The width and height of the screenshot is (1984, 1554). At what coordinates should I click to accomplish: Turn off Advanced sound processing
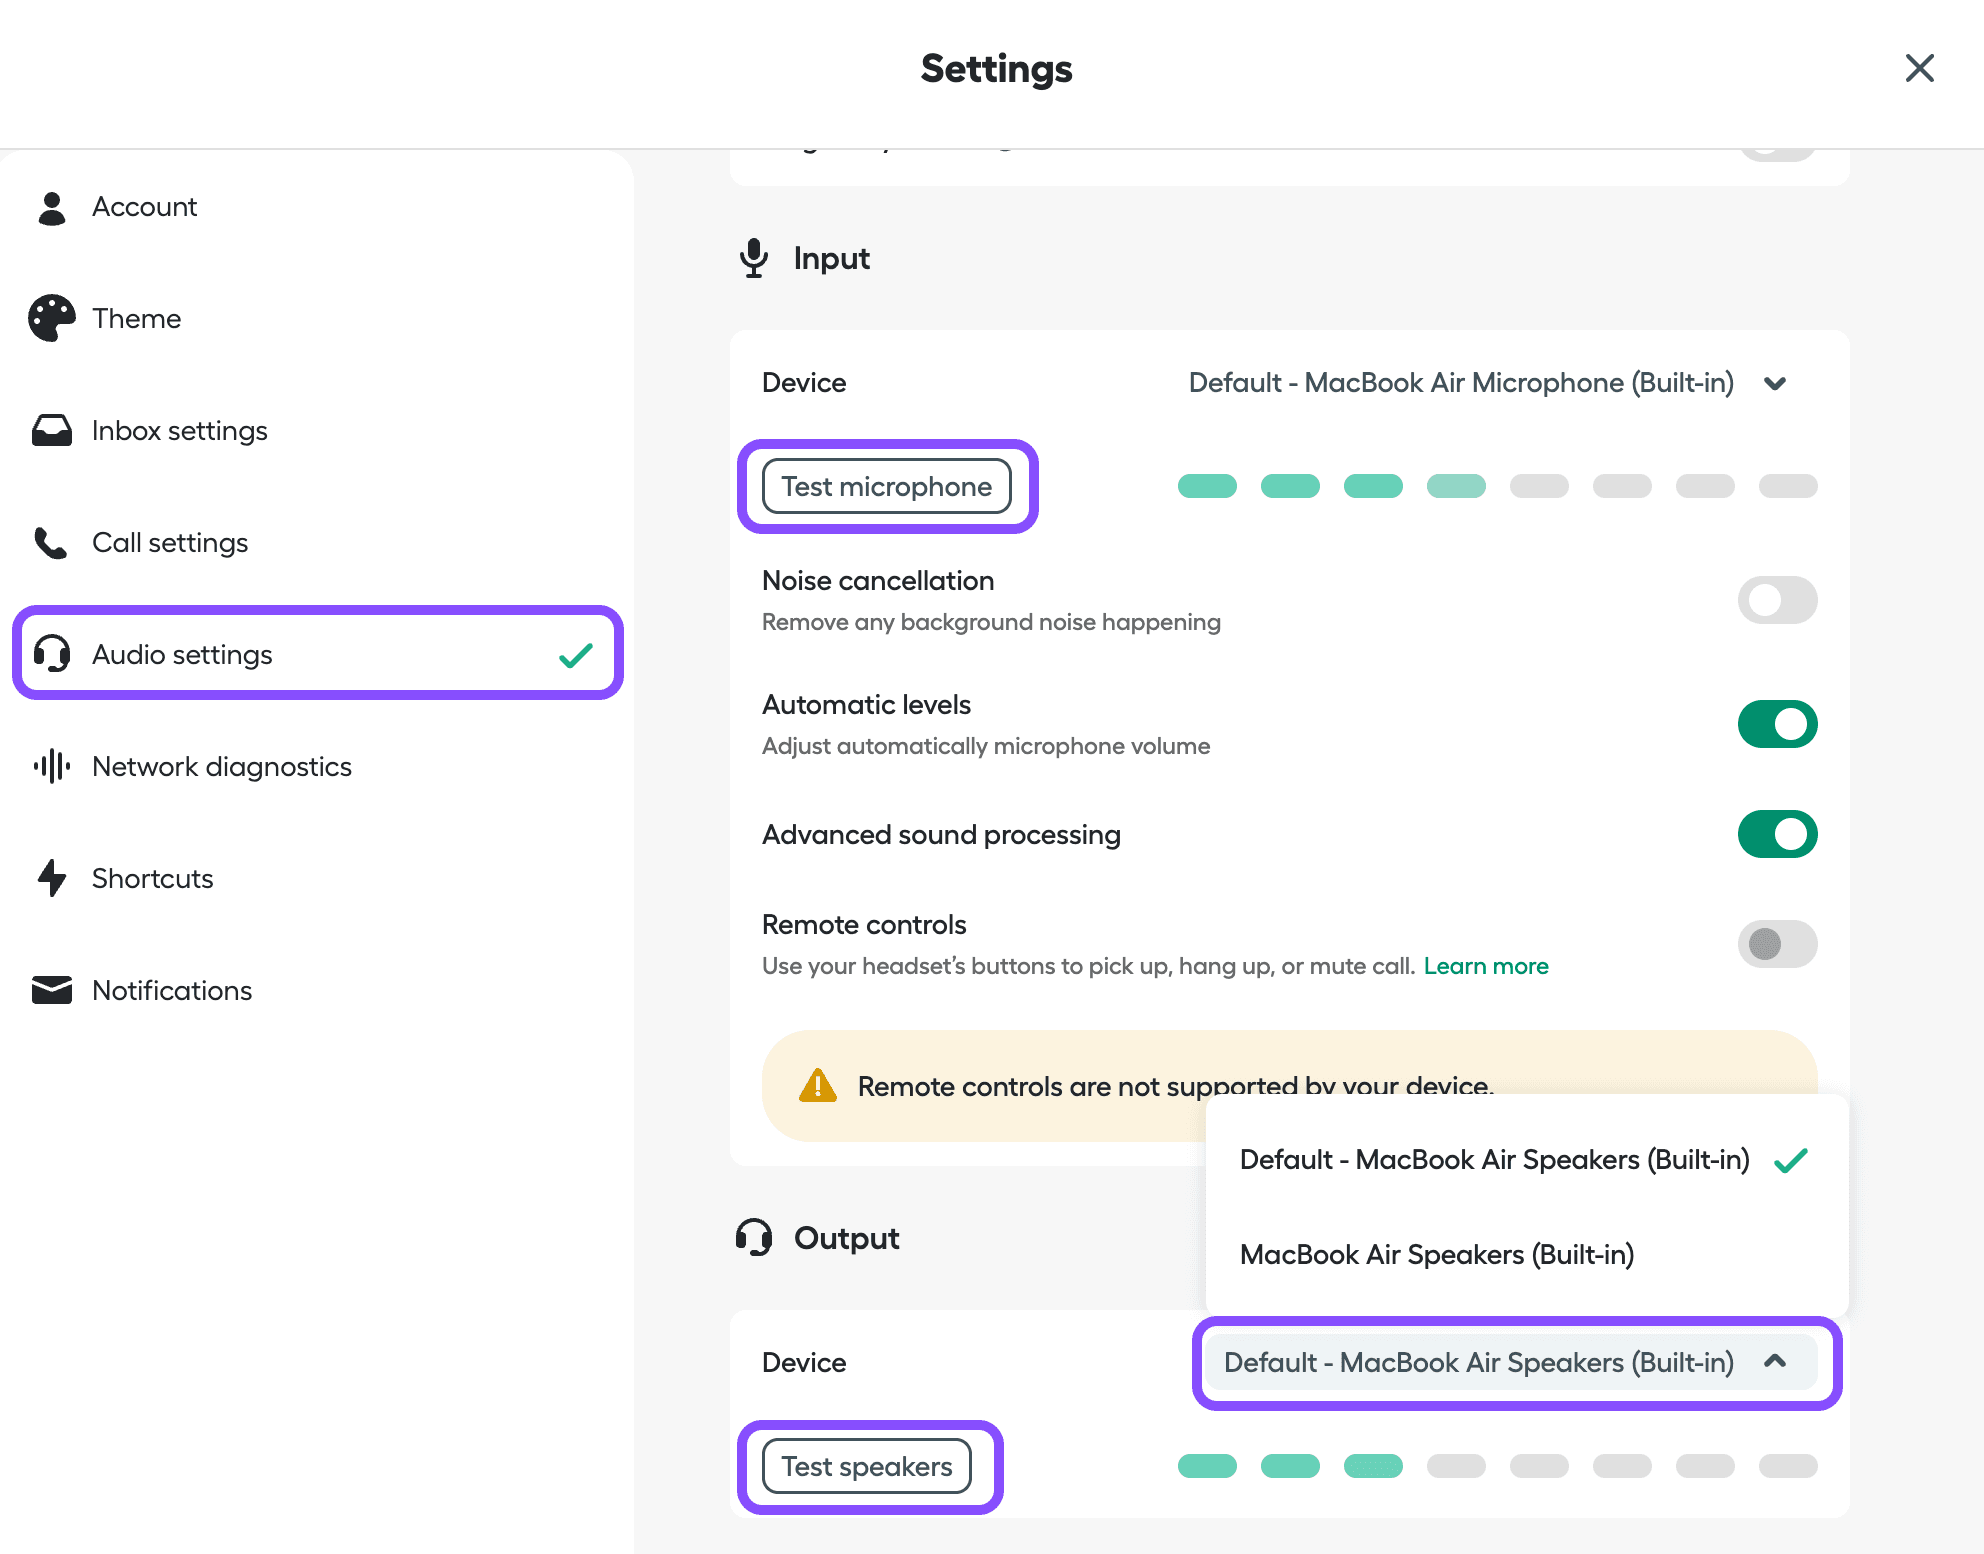point(1777,833)
